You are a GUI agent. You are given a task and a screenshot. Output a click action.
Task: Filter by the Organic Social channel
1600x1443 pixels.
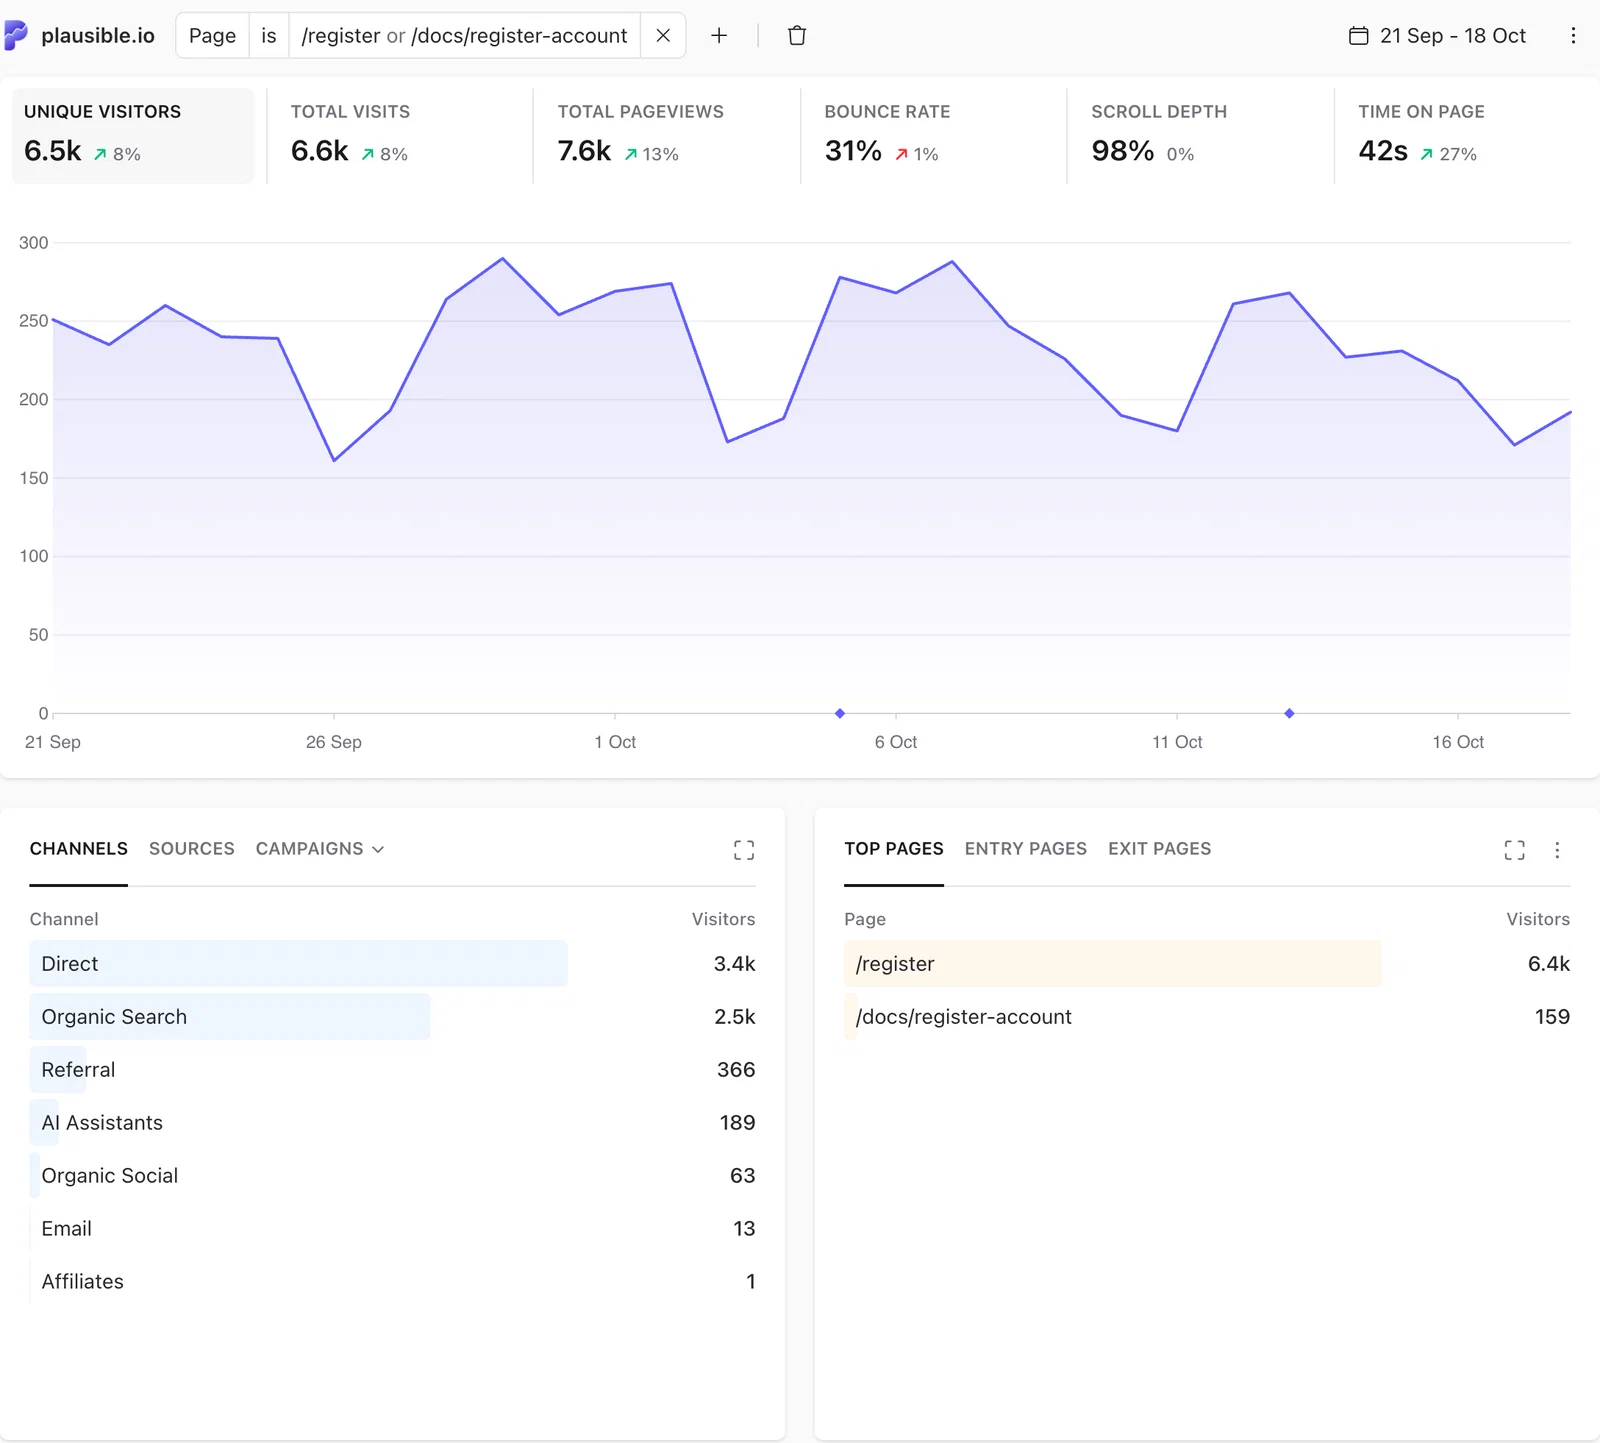click(392, 1176)
